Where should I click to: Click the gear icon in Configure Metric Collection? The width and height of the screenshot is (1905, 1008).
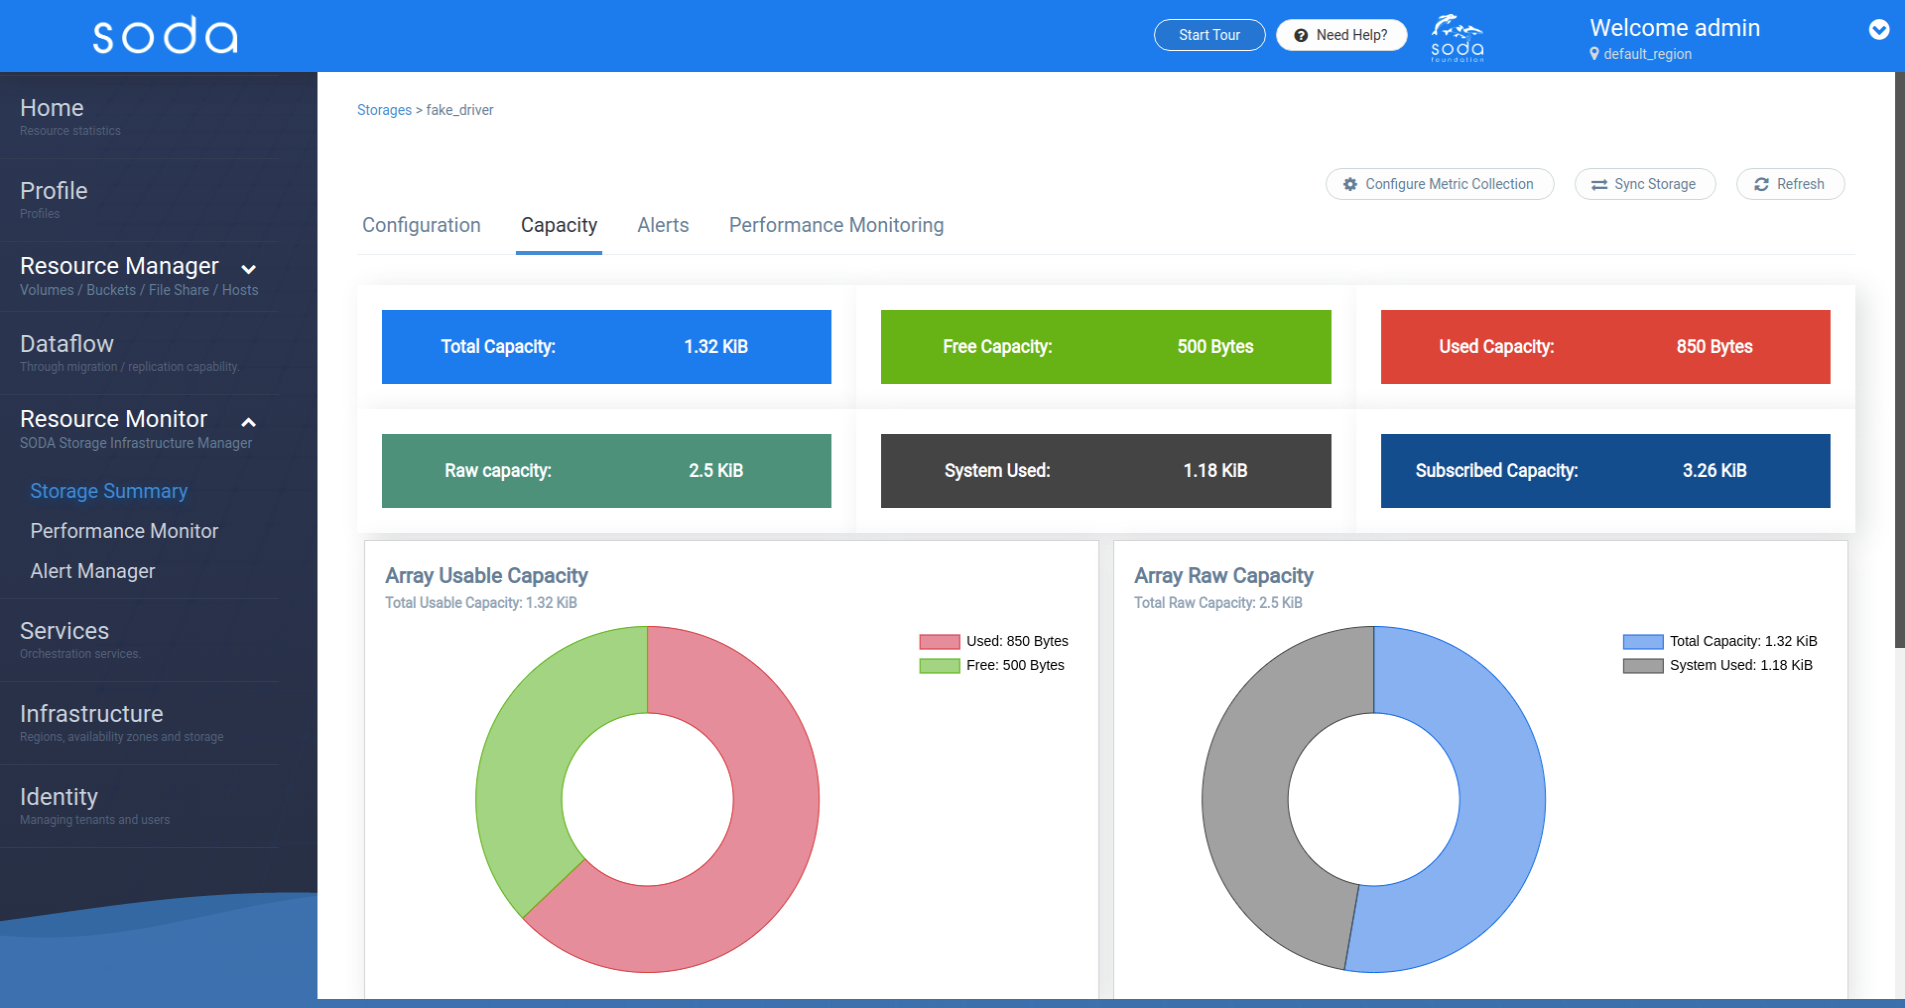(1350, 184)
